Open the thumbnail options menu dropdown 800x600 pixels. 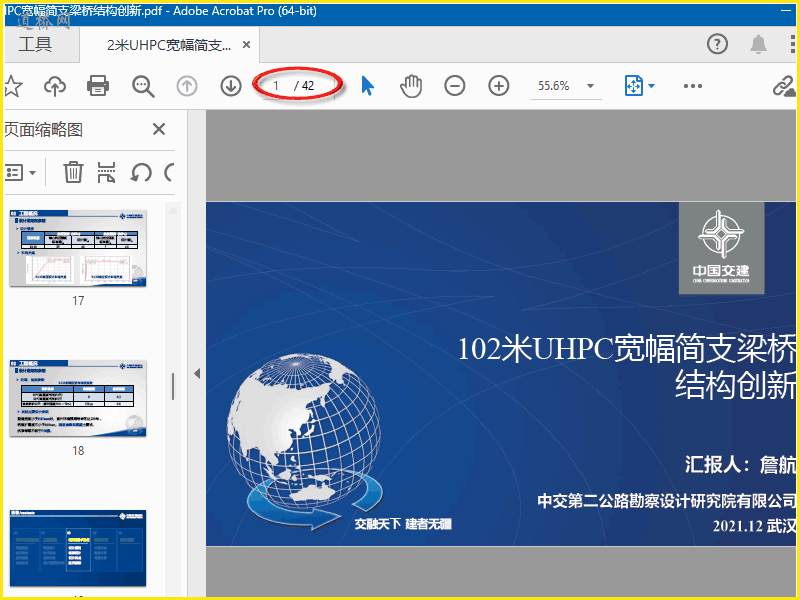coord(21,172)
